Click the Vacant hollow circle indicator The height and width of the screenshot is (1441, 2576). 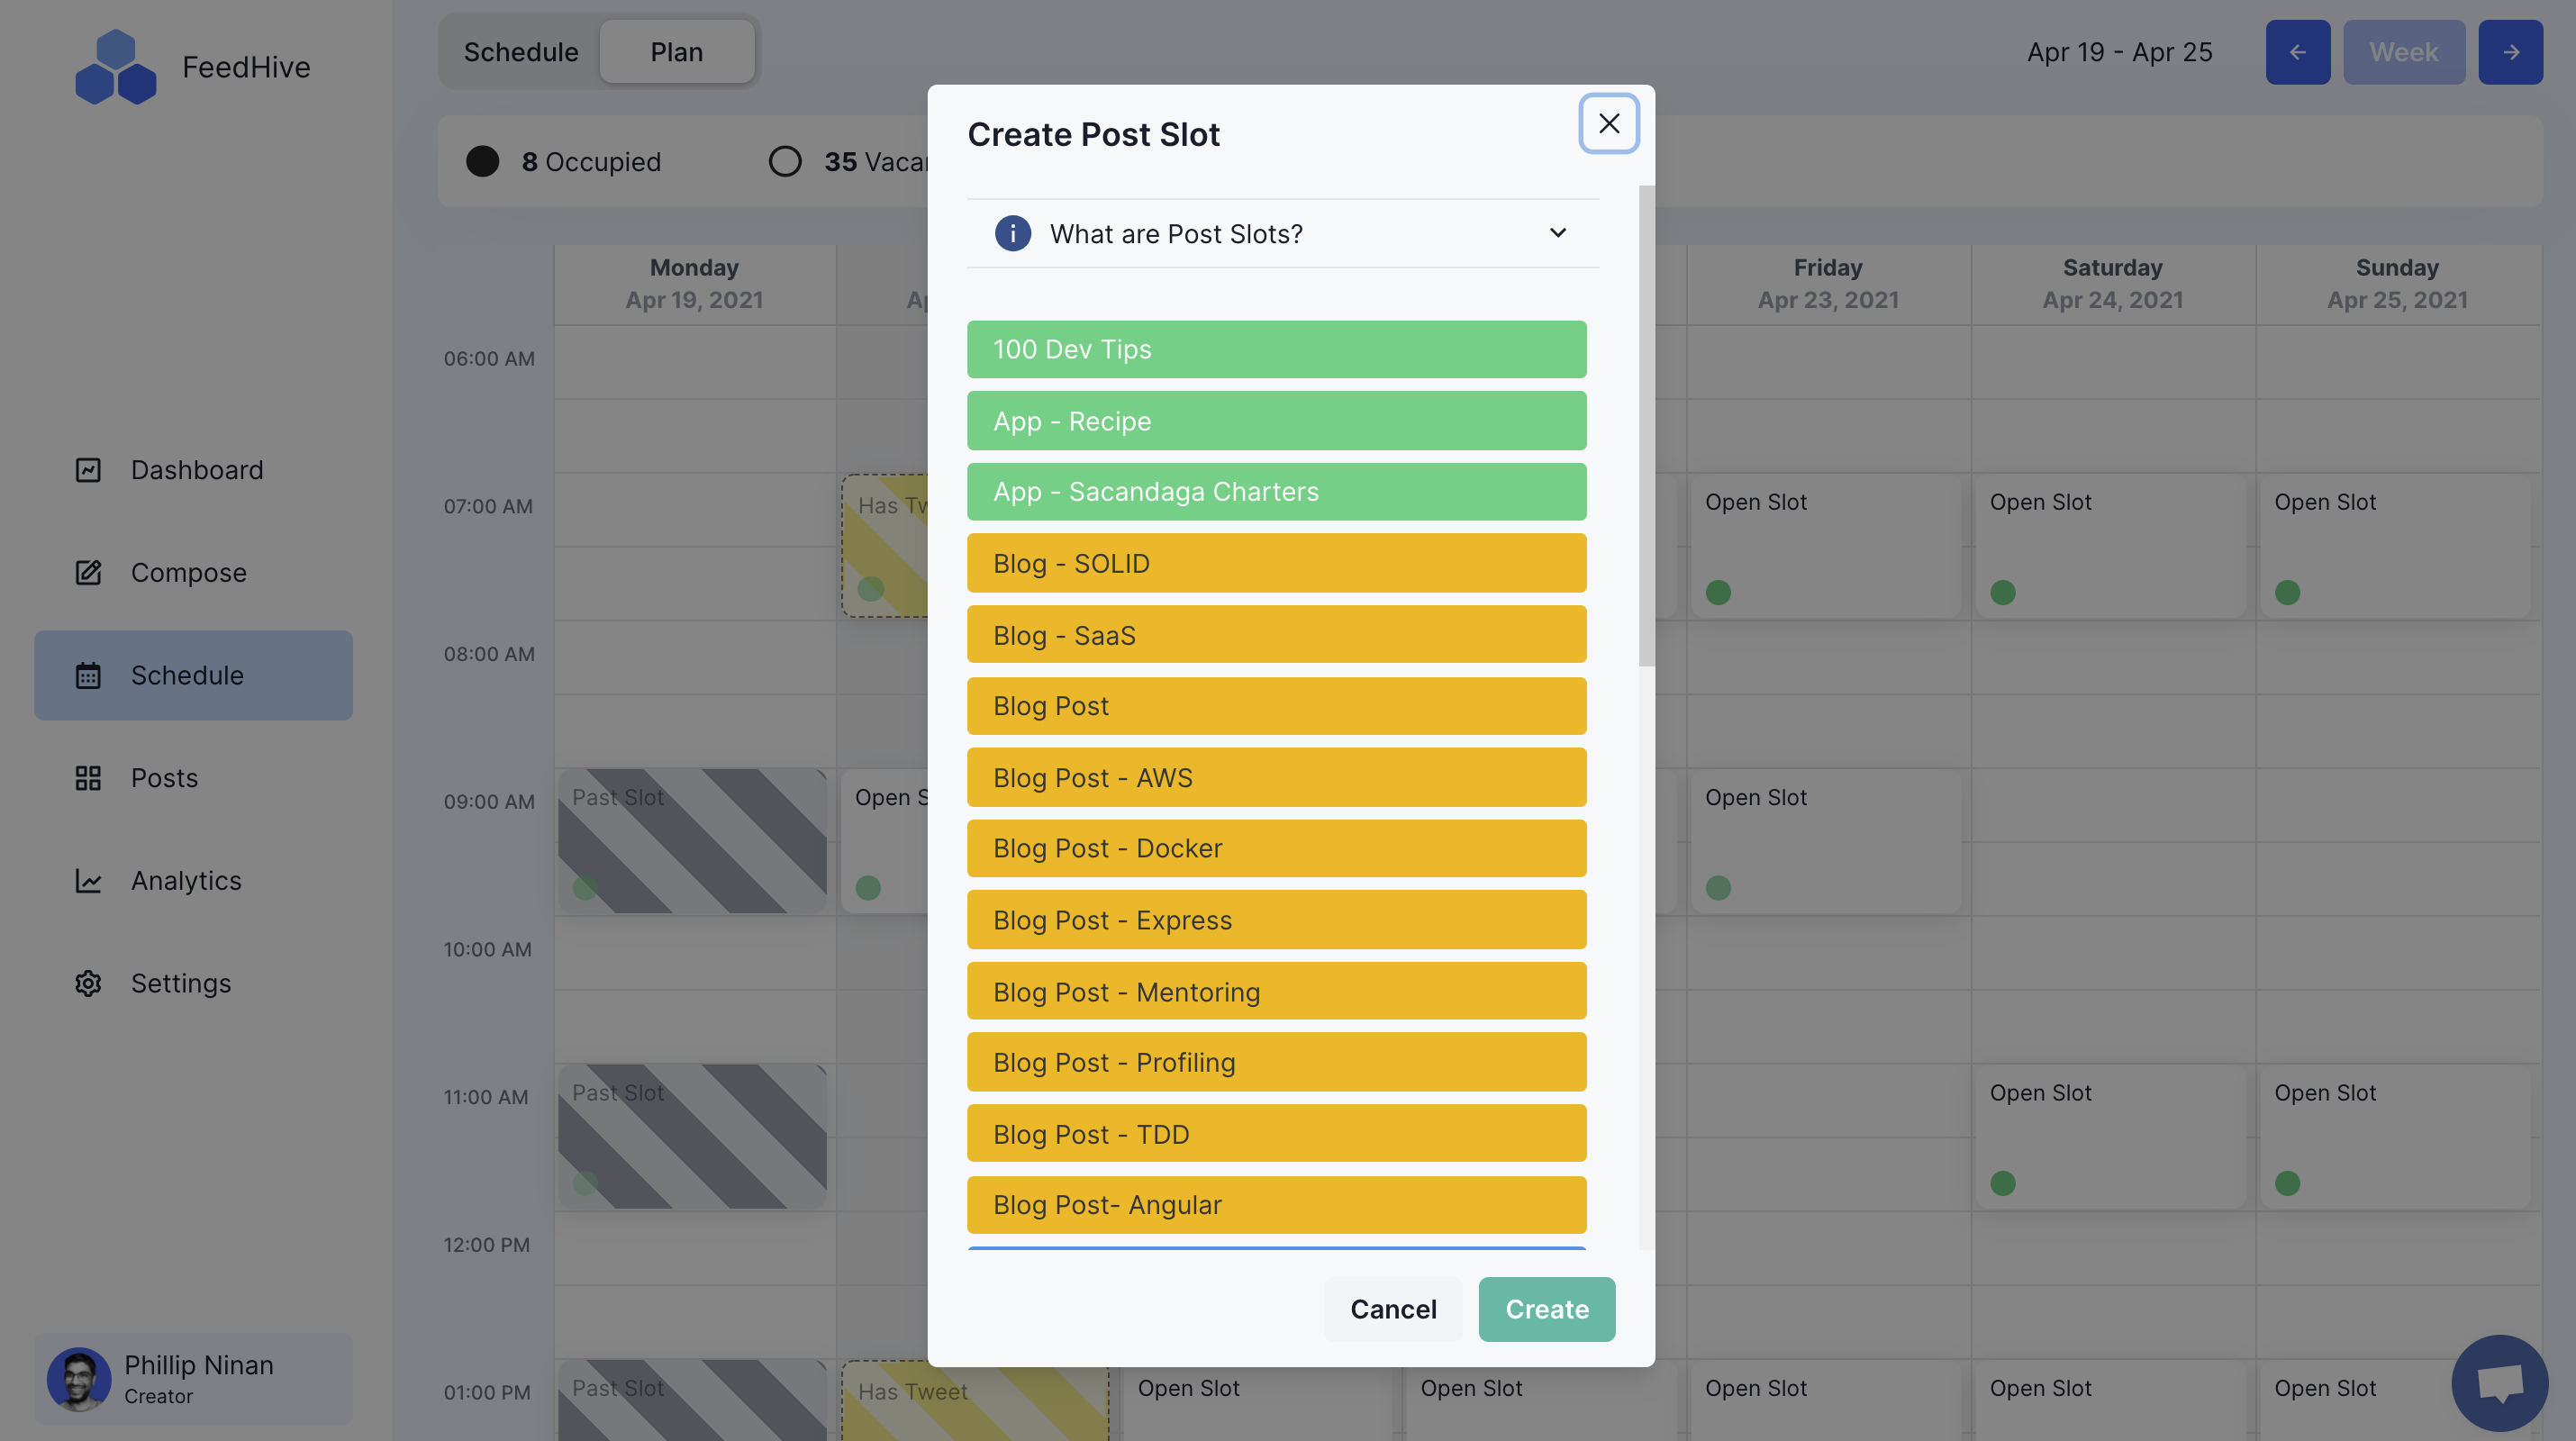[x=785, y=161]
